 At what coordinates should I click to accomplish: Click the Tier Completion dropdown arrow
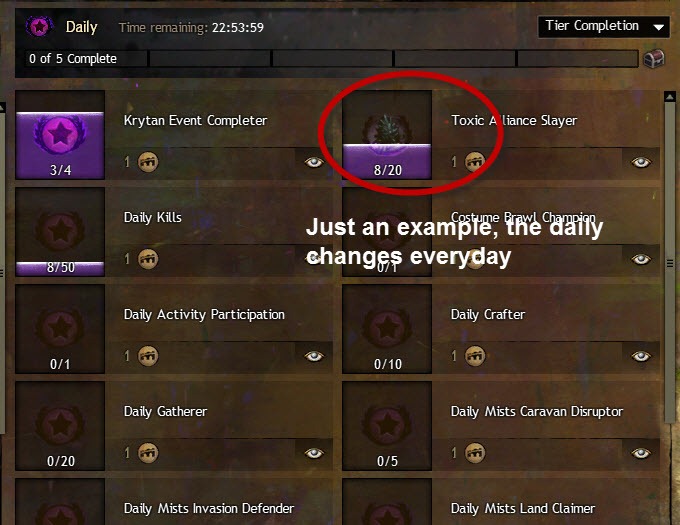(x=659, y=27)
